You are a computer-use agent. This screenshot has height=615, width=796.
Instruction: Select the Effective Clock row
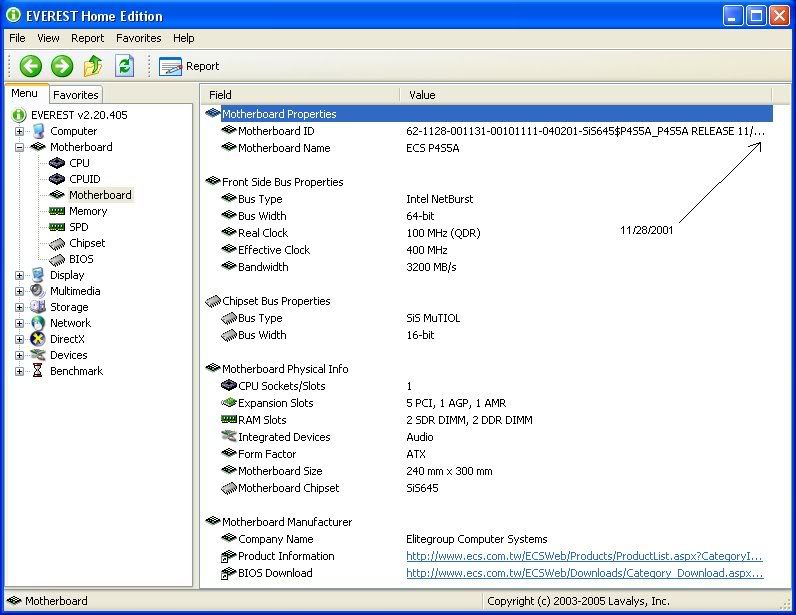click(488, 250)
